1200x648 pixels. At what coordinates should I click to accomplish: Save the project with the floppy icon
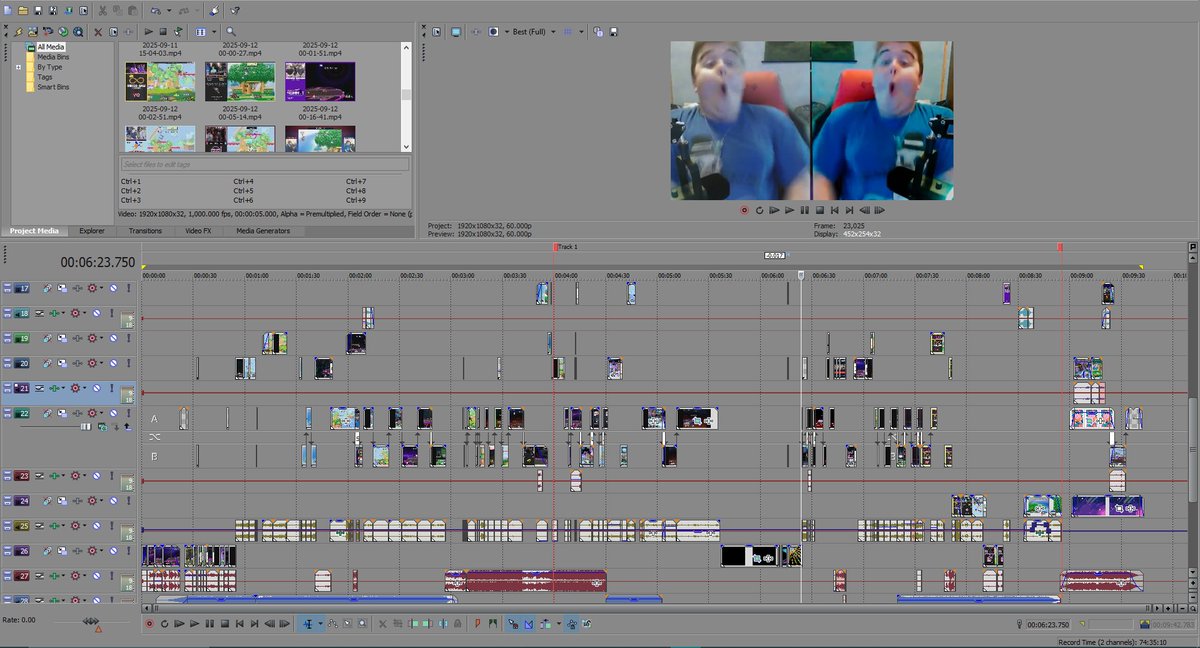[38, 10]
